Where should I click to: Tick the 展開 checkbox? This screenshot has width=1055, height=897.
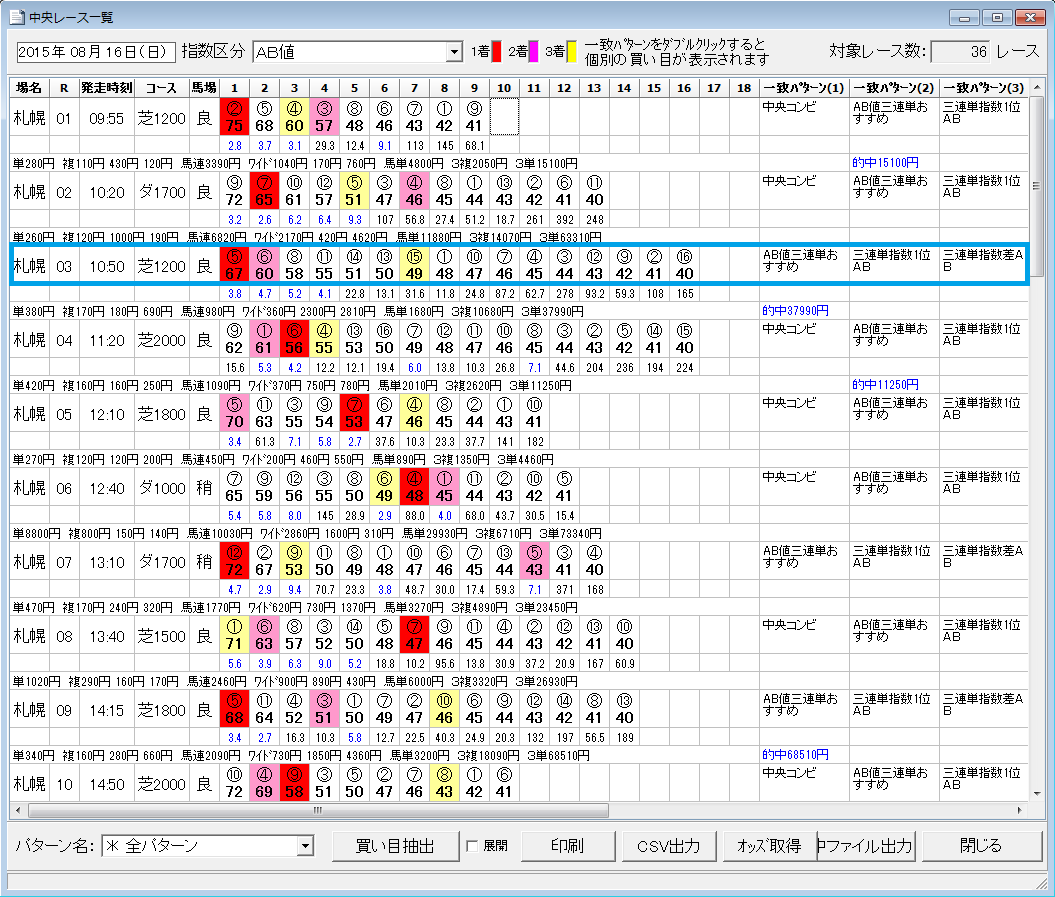[472, 846]
